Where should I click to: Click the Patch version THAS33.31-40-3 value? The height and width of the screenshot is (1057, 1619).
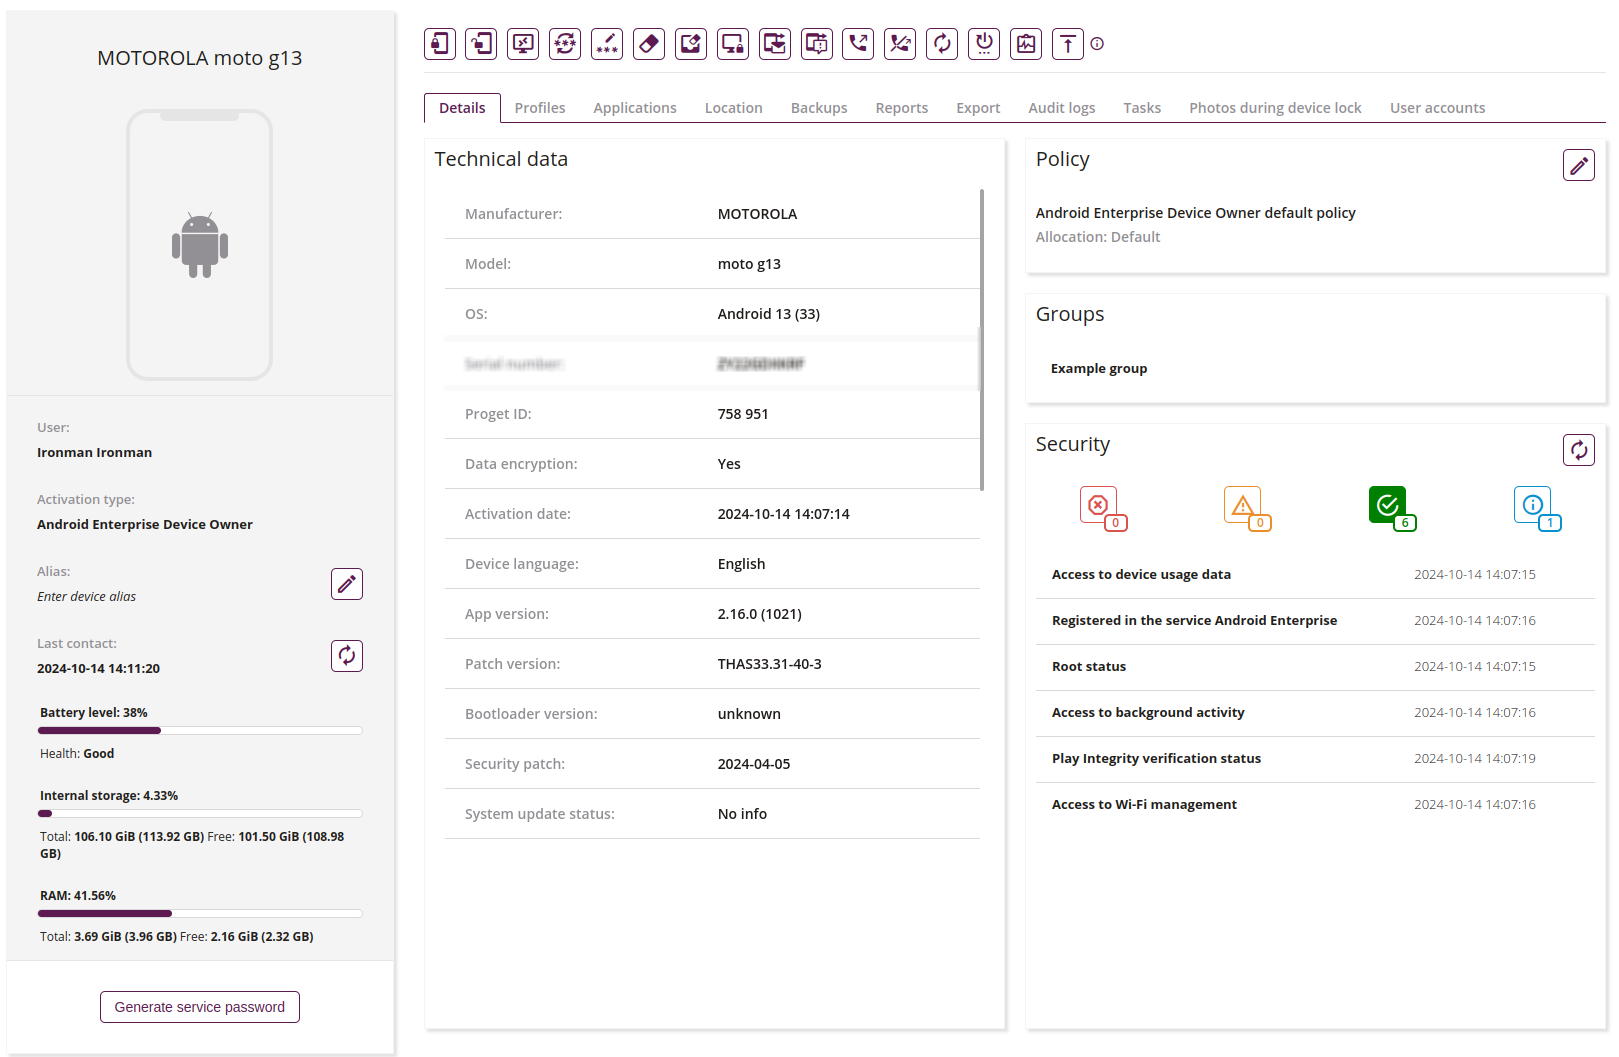tap(769, 664)
